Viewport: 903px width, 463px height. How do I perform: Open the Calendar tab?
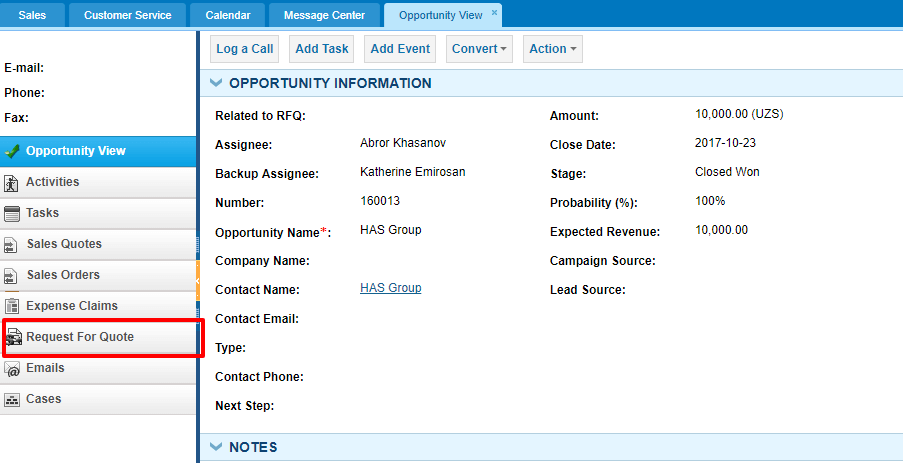click(x=227, y=15)
